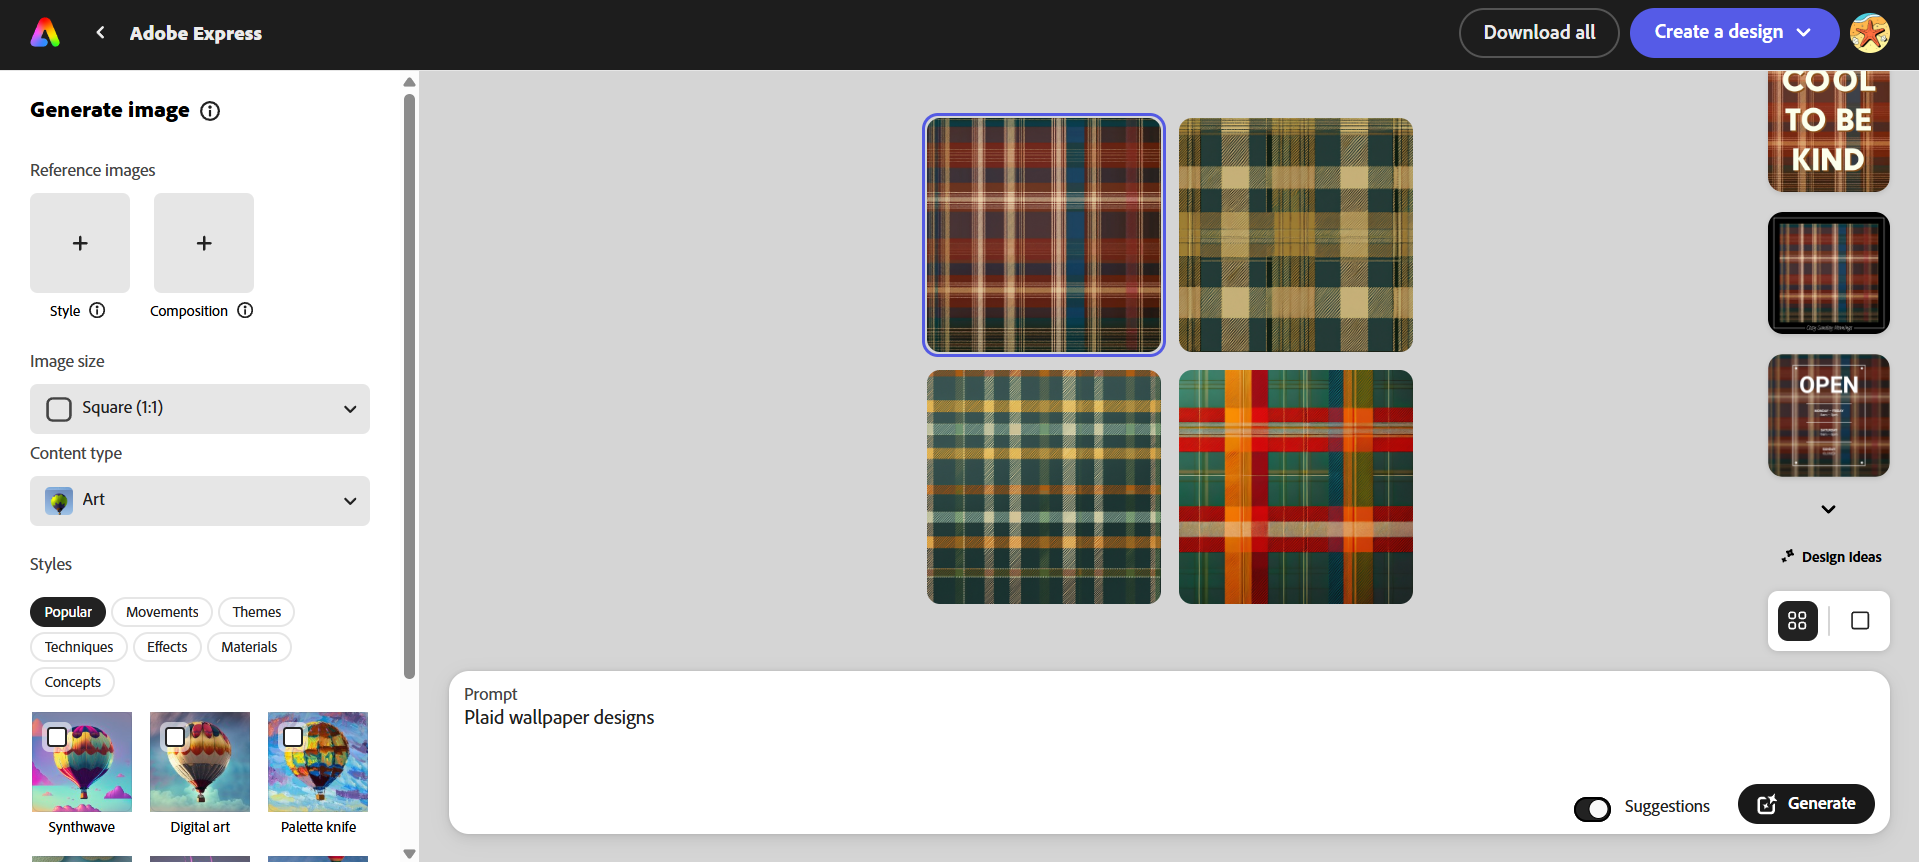Show Style reference info tooltip
Viewport: 1919px width, 862px height.
point(97,310)
